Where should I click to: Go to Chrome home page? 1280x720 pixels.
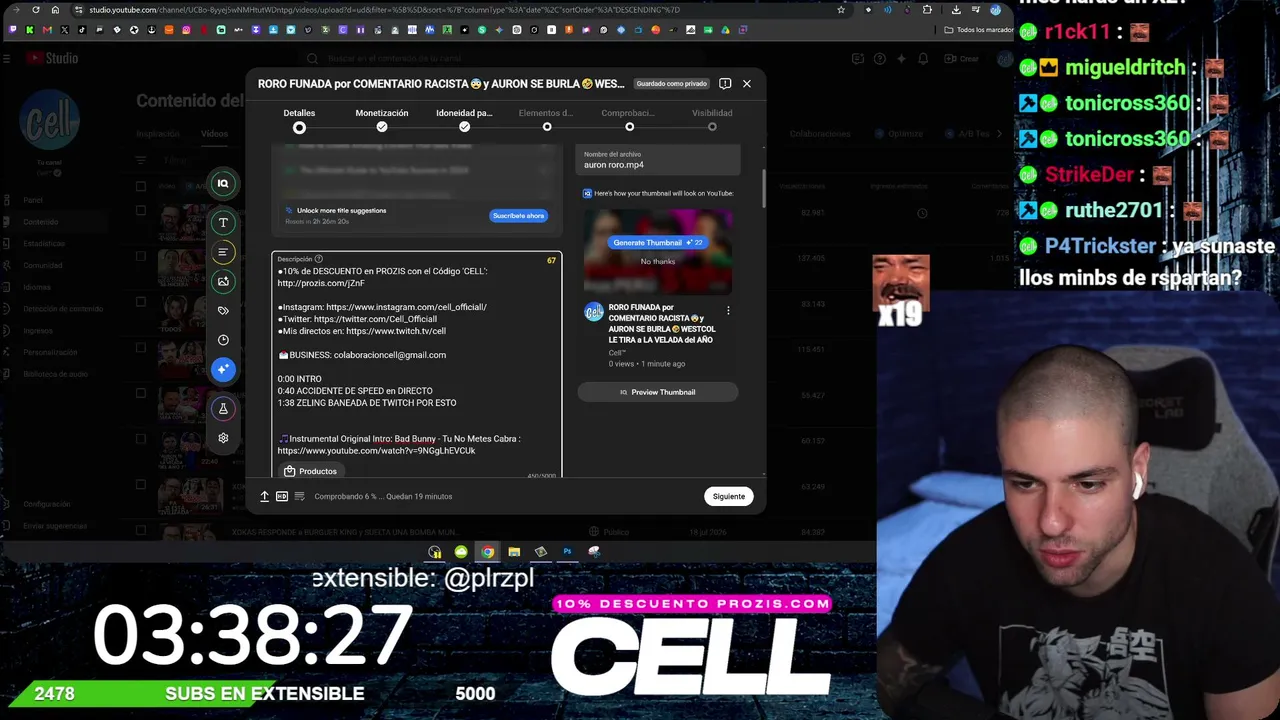point(55,10)
